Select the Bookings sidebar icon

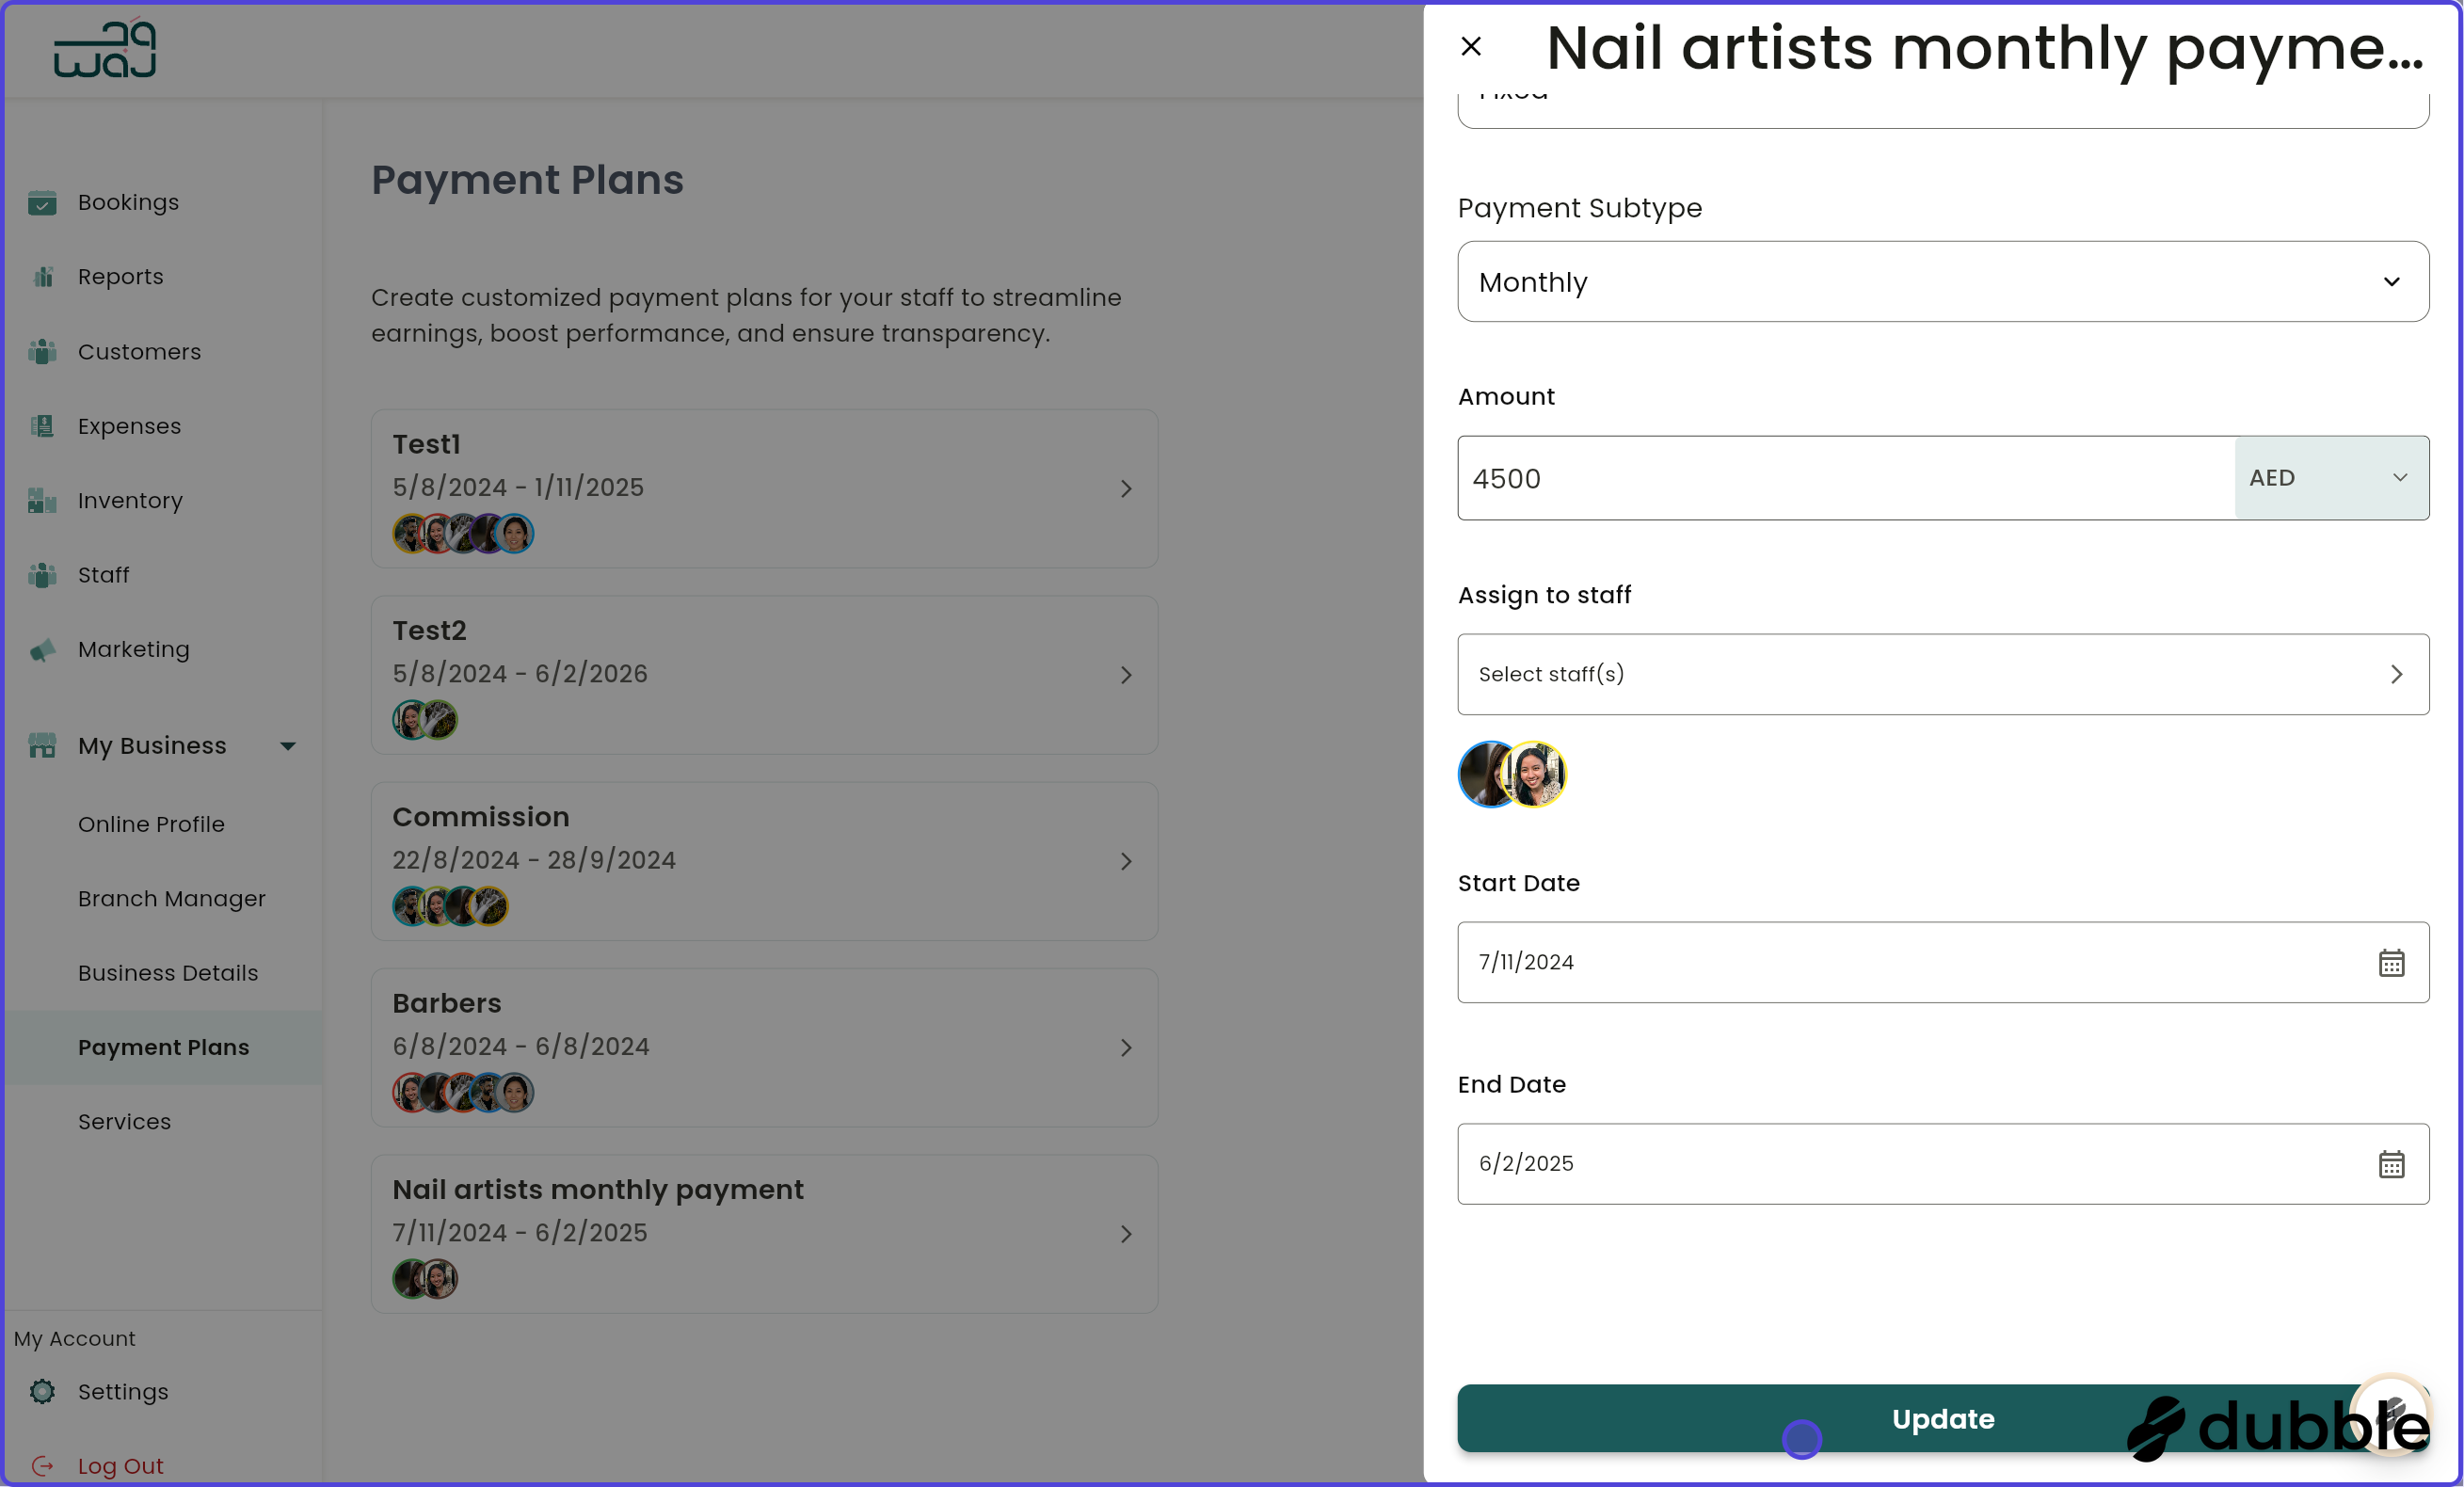tap(42, 203)
